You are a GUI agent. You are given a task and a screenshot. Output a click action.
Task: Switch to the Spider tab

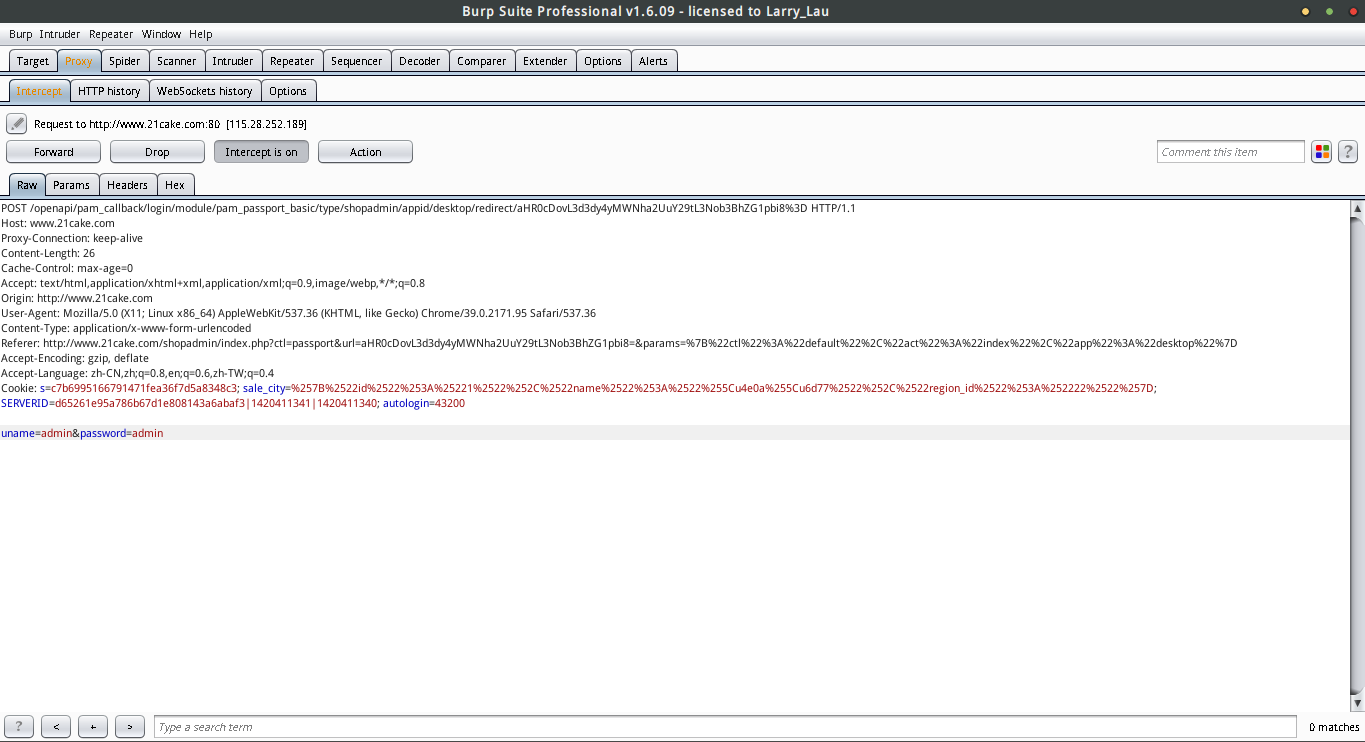[x=125, y=61]
